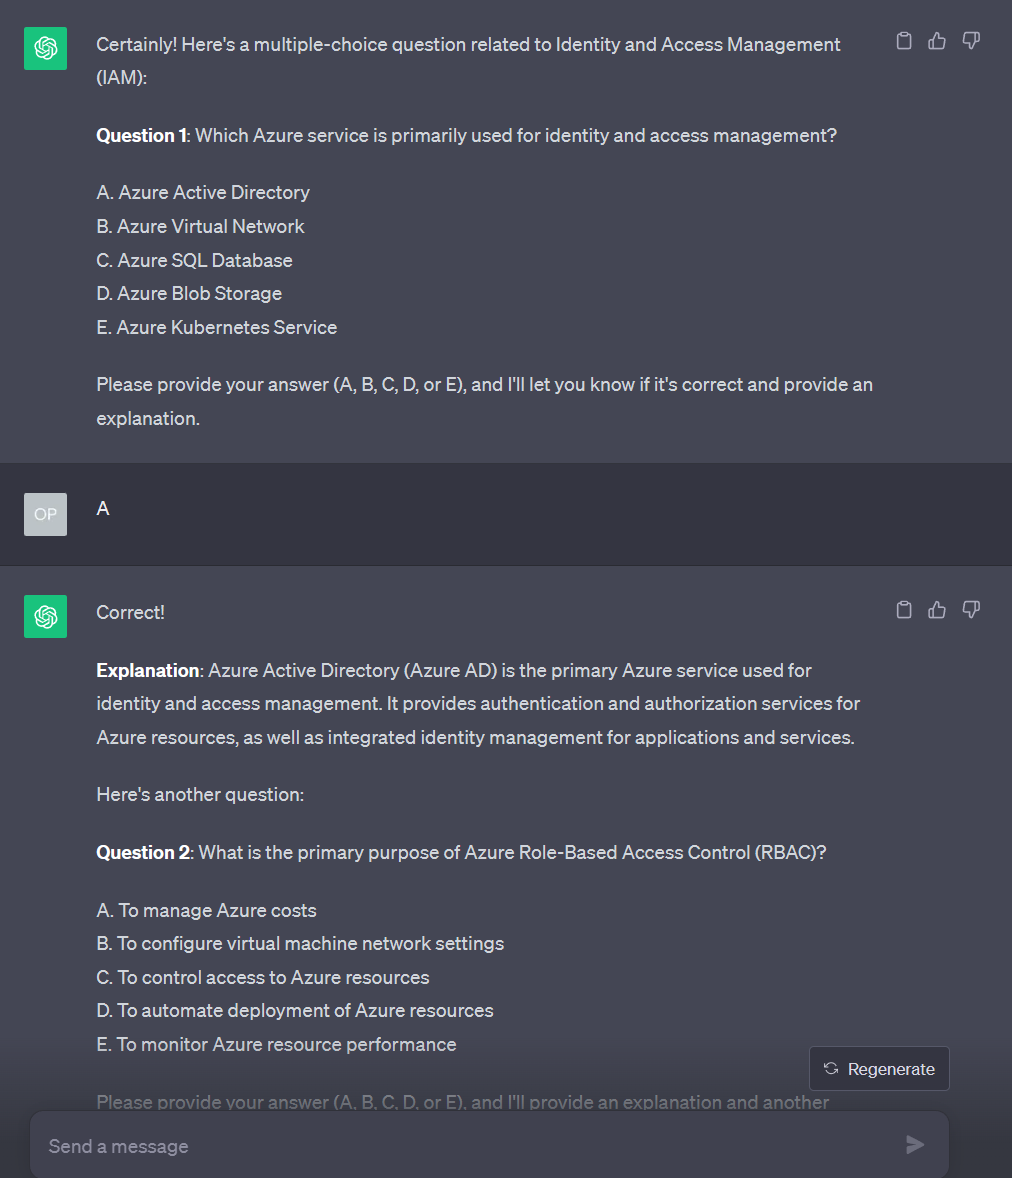
Task: Like the 'Correct!' response with thumbs up
Action: (x=937, y=610)
